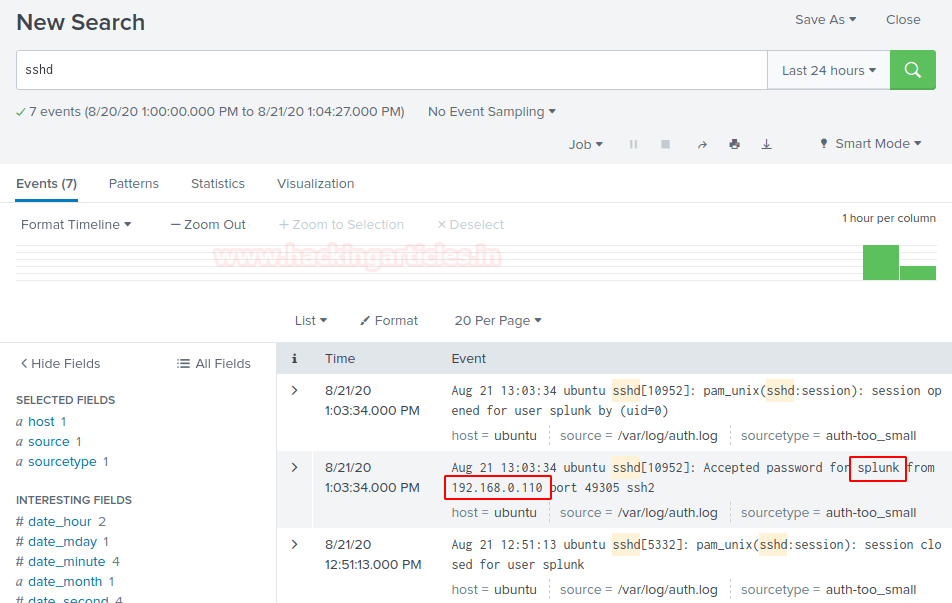Expand the No Event Sampling menu
This screenshot has height=603, width=952.
pos(491,112)
